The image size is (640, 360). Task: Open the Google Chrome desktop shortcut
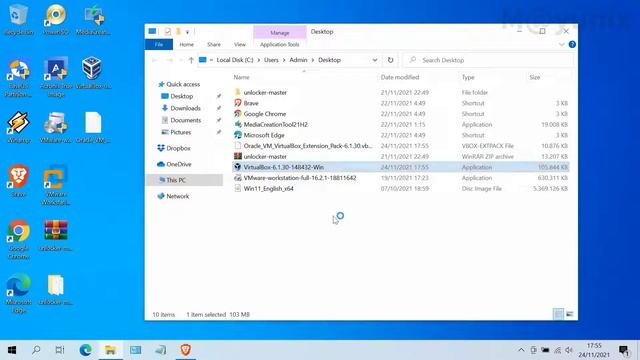point(18,240)
